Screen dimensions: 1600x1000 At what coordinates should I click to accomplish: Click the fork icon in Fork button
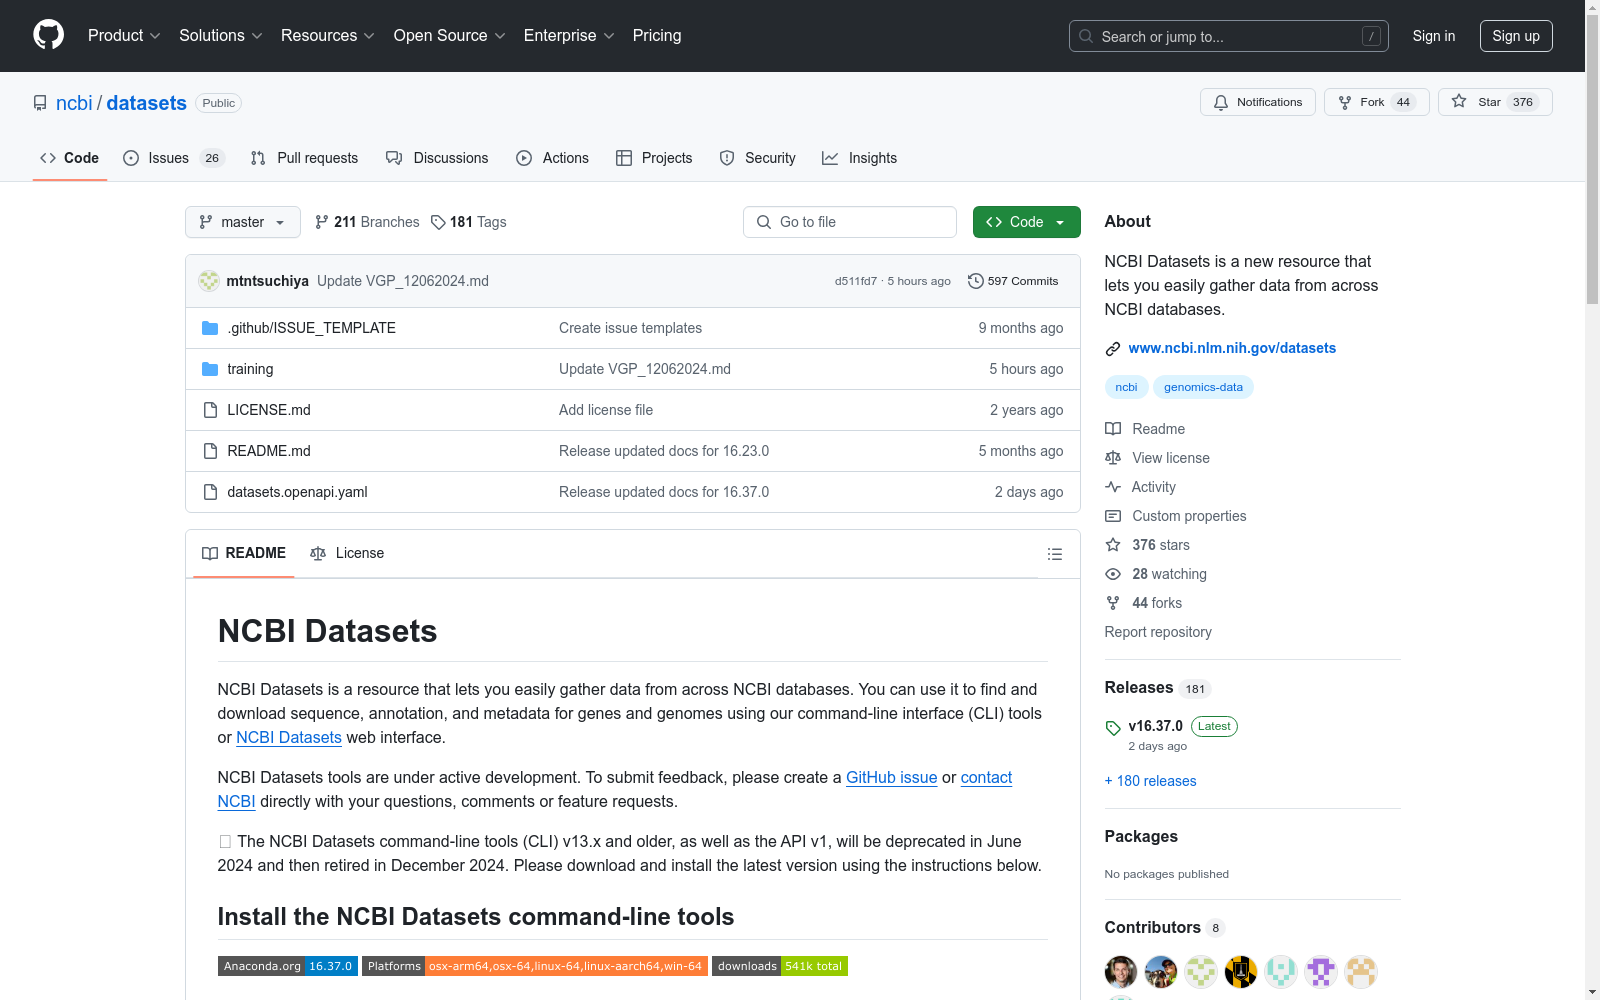[x=1345, y=102]
